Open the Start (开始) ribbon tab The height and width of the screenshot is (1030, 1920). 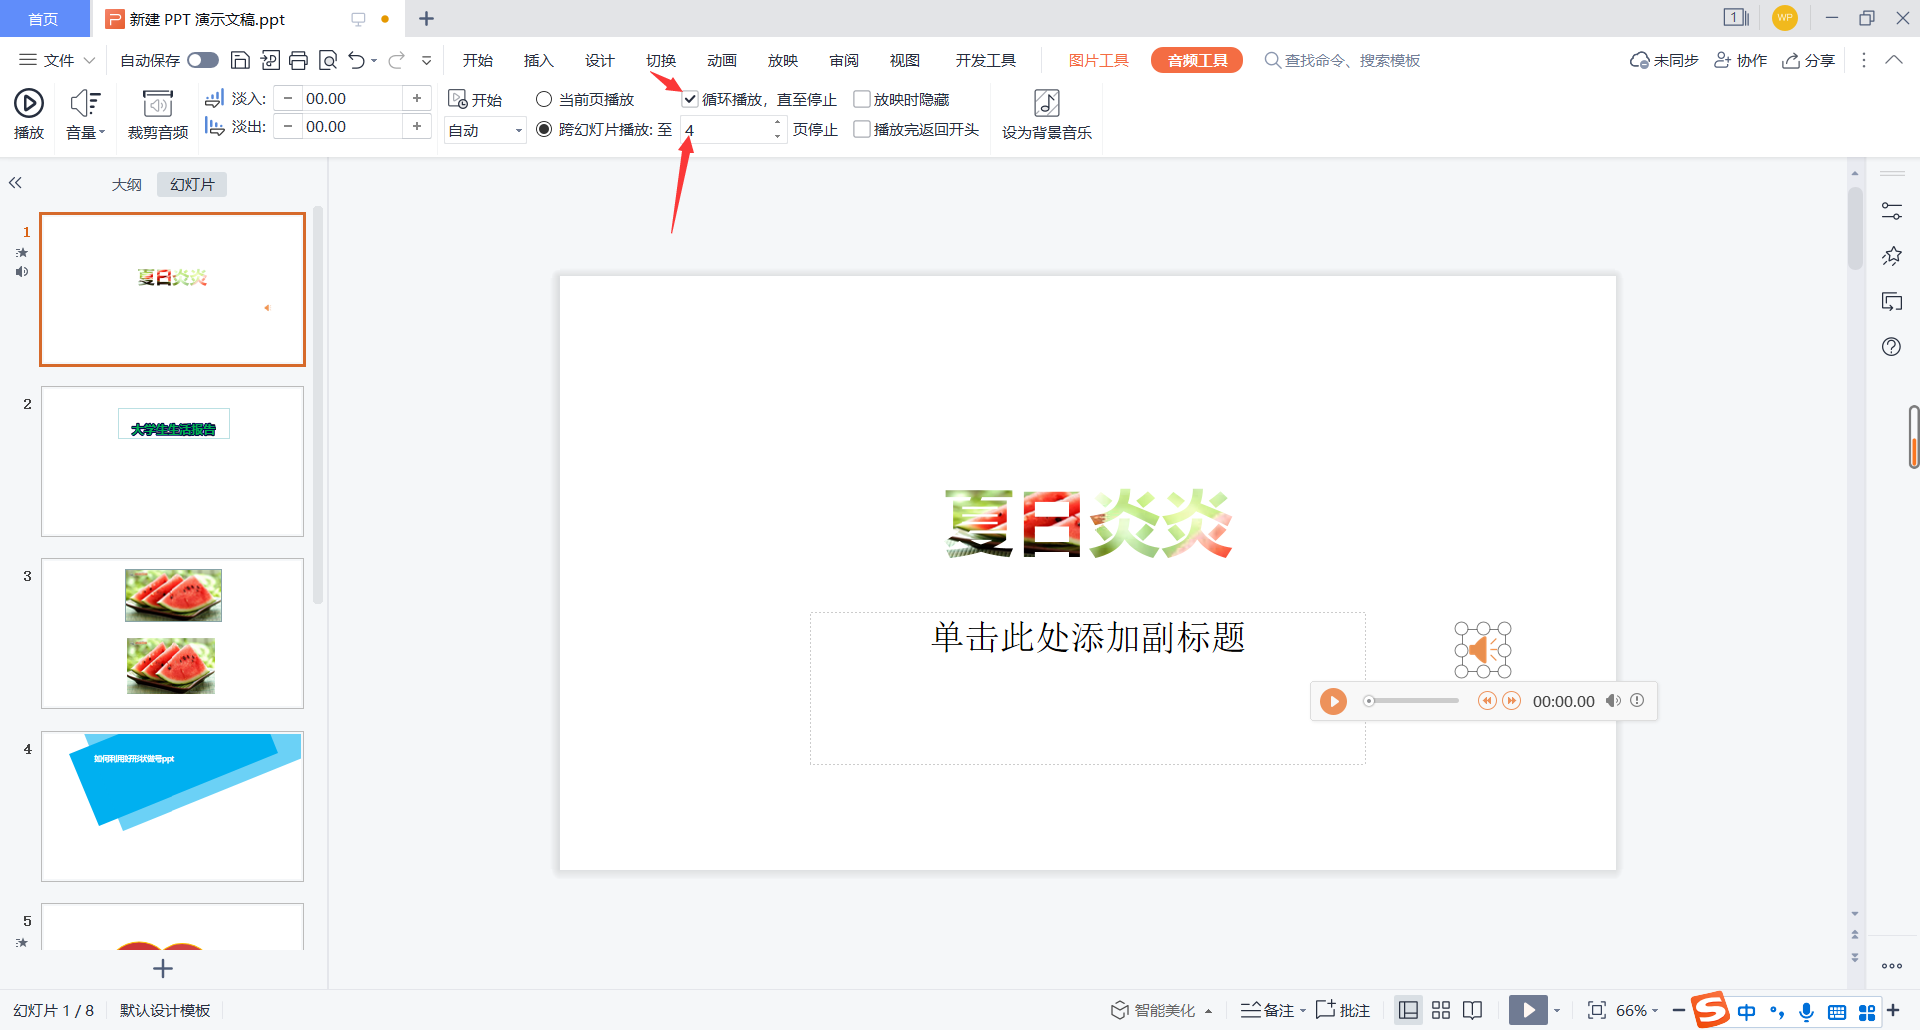478,60
